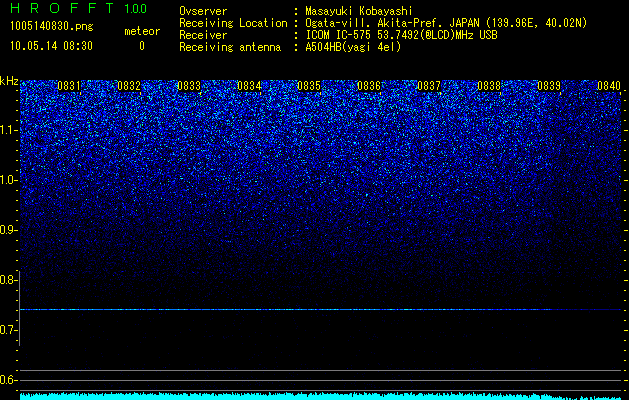629x400 pixels.
Task: Click location text Ogata-vill. Akita-Pref. JAPAN
Action: (394, 23)
